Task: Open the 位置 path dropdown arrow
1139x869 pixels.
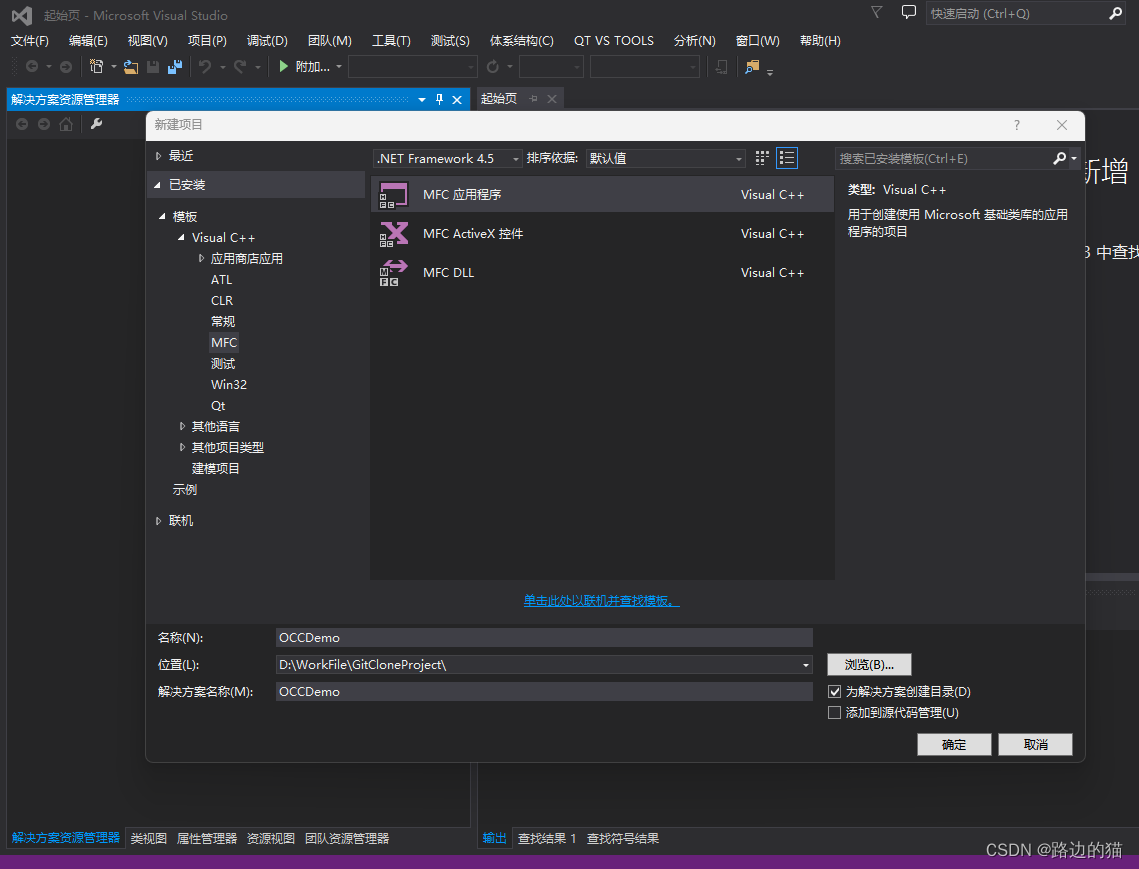Action: click(805, 665)
